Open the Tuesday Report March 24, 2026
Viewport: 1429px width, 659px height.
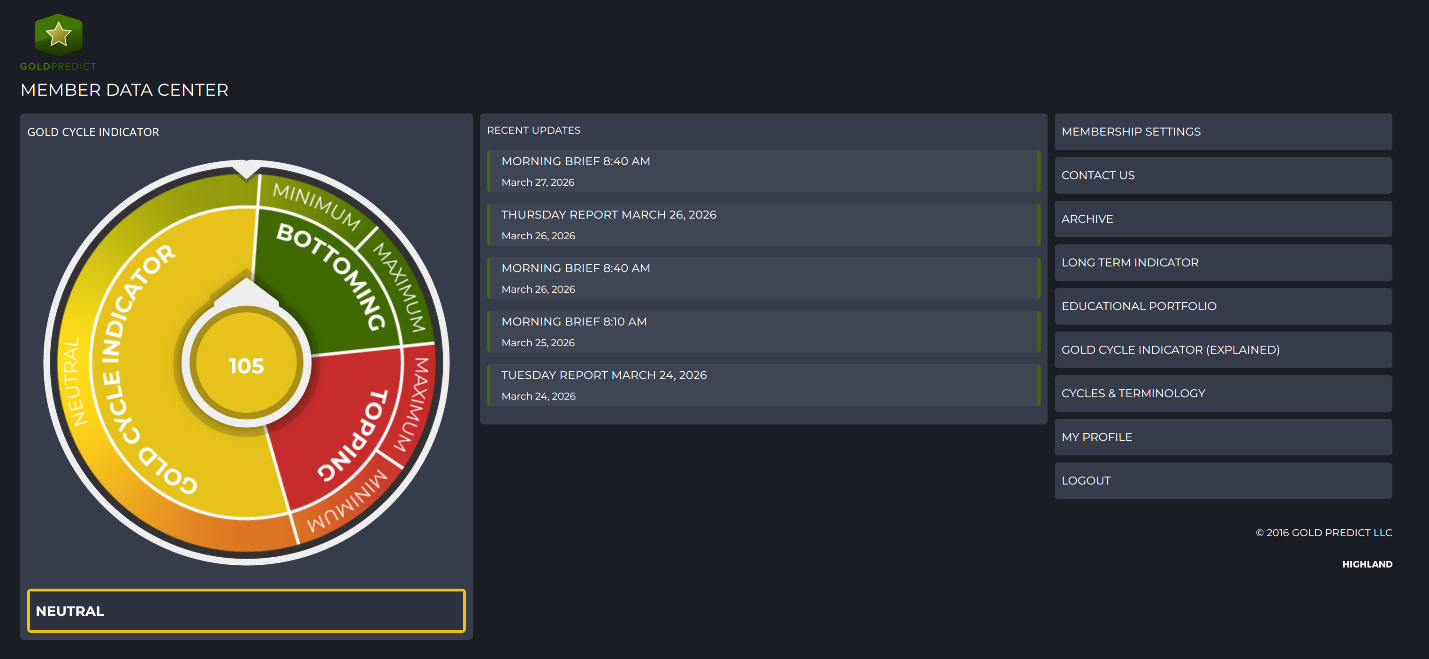[764, 385]
